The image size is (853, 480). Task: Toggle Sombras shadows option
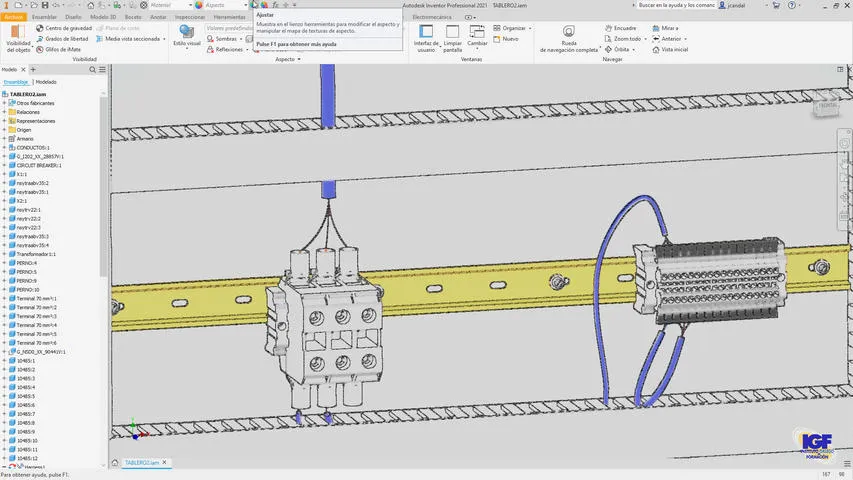222,39
